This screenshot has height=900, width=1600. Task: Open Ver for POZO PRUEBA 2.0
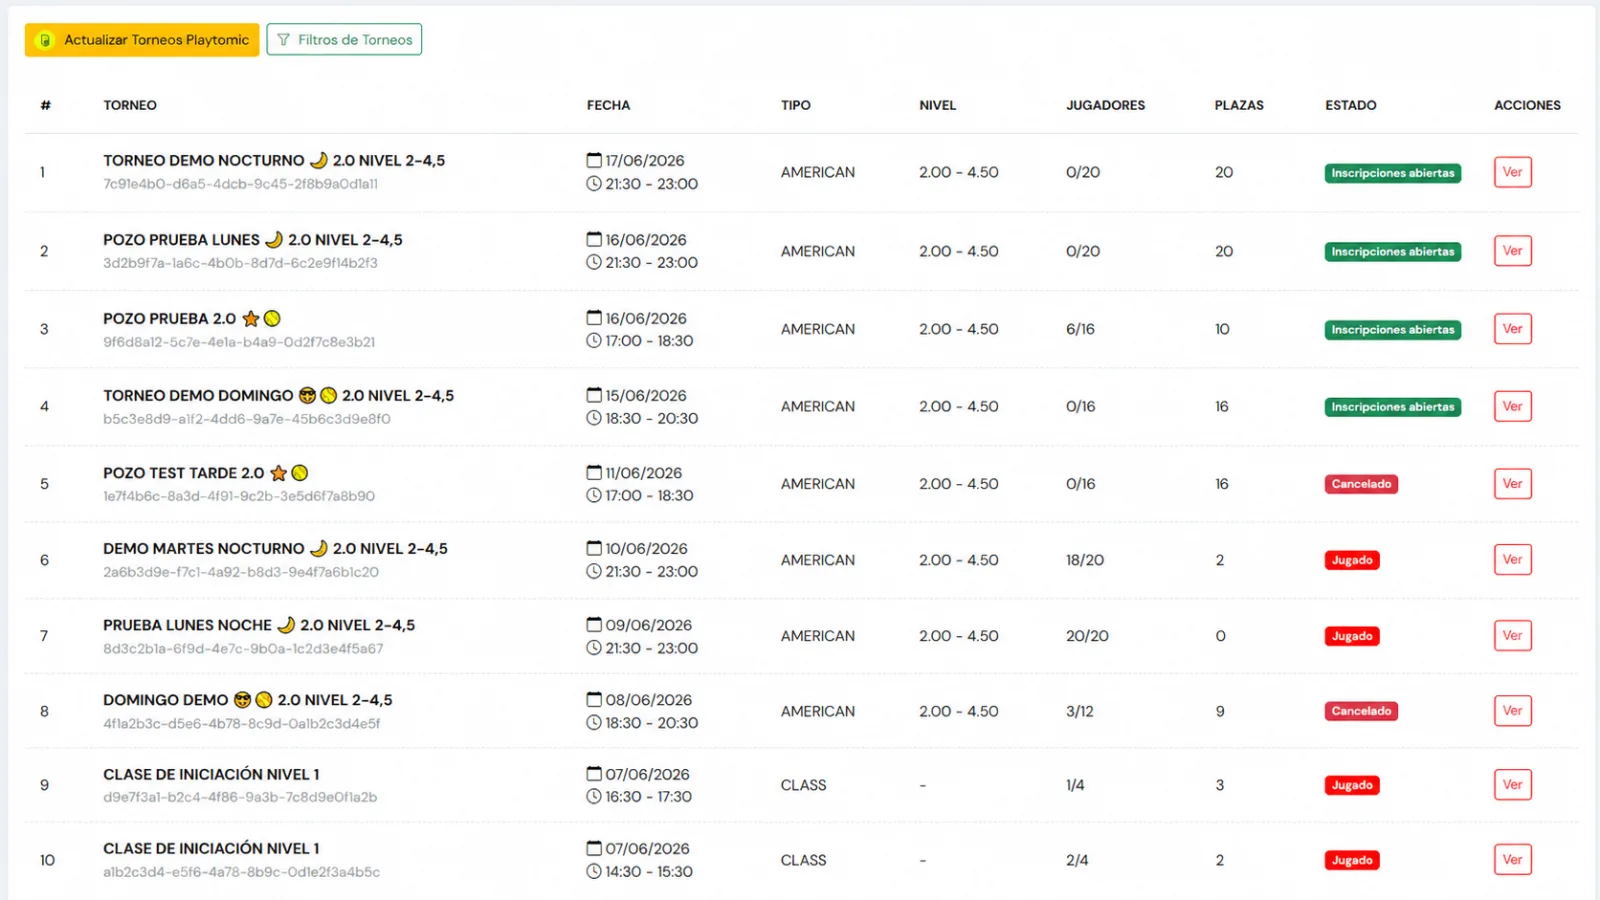click(x=1512, y=329)
